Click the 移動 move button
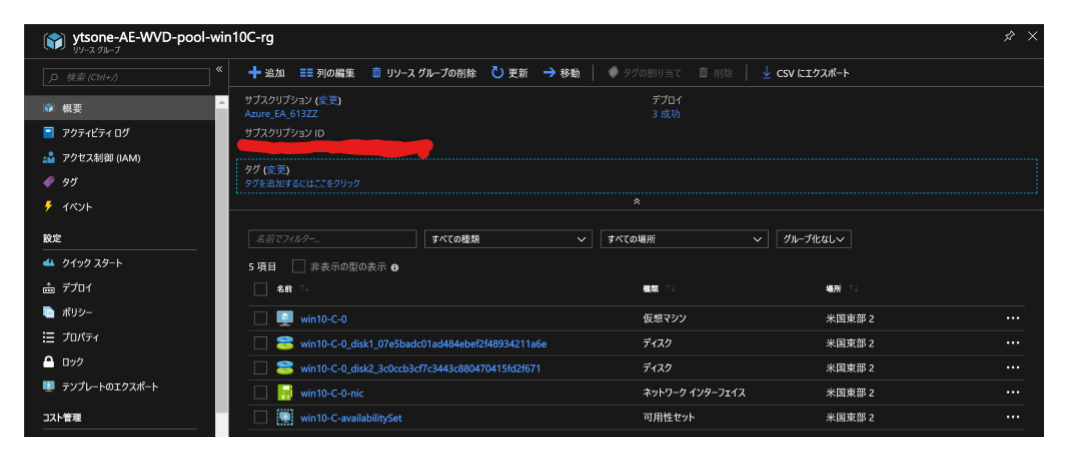Image resolution: width=1074 pixels, height=467 pixels. click(562, 73)
